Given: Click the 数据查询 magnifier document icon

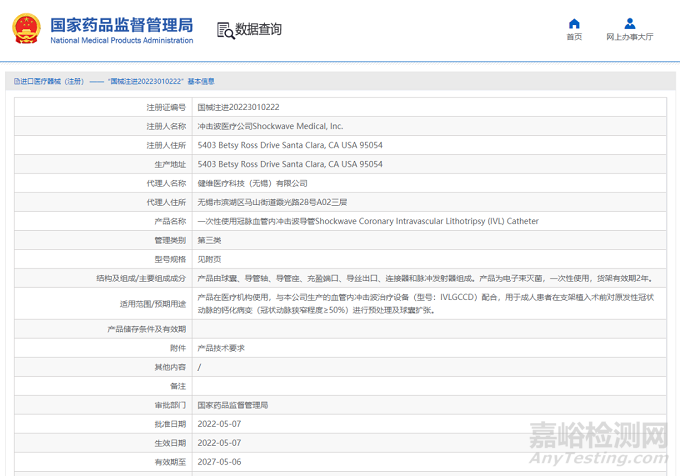Looking at the screenshot, I should click(225, 30).
